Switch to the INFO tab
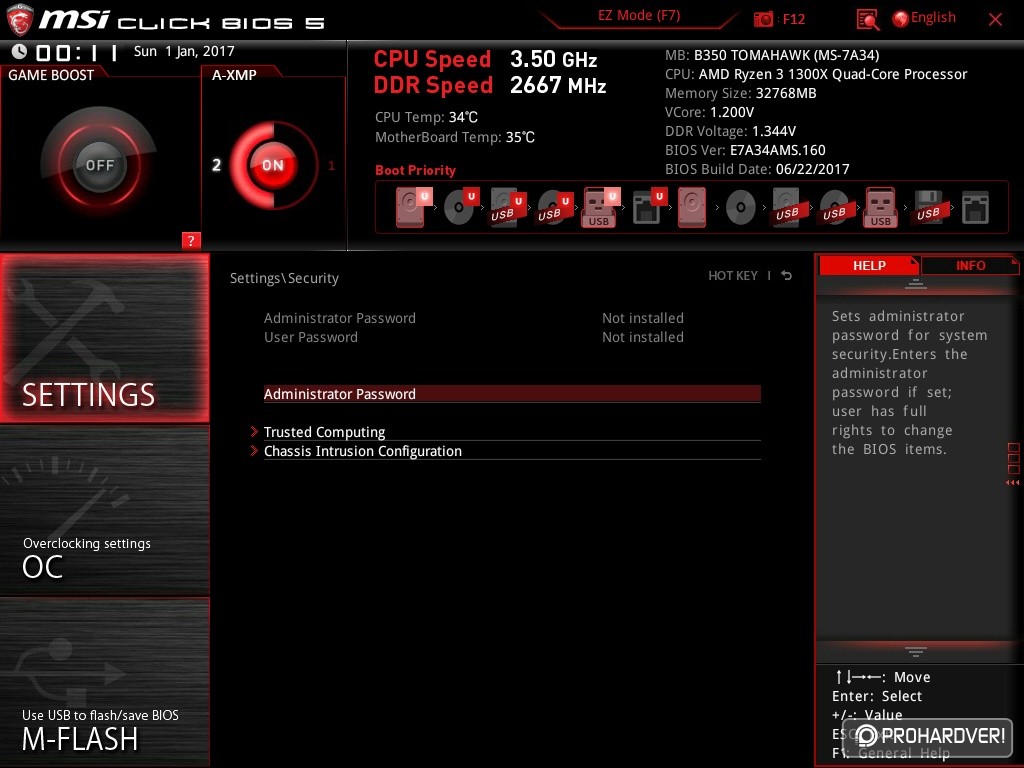 pos(970,265)
